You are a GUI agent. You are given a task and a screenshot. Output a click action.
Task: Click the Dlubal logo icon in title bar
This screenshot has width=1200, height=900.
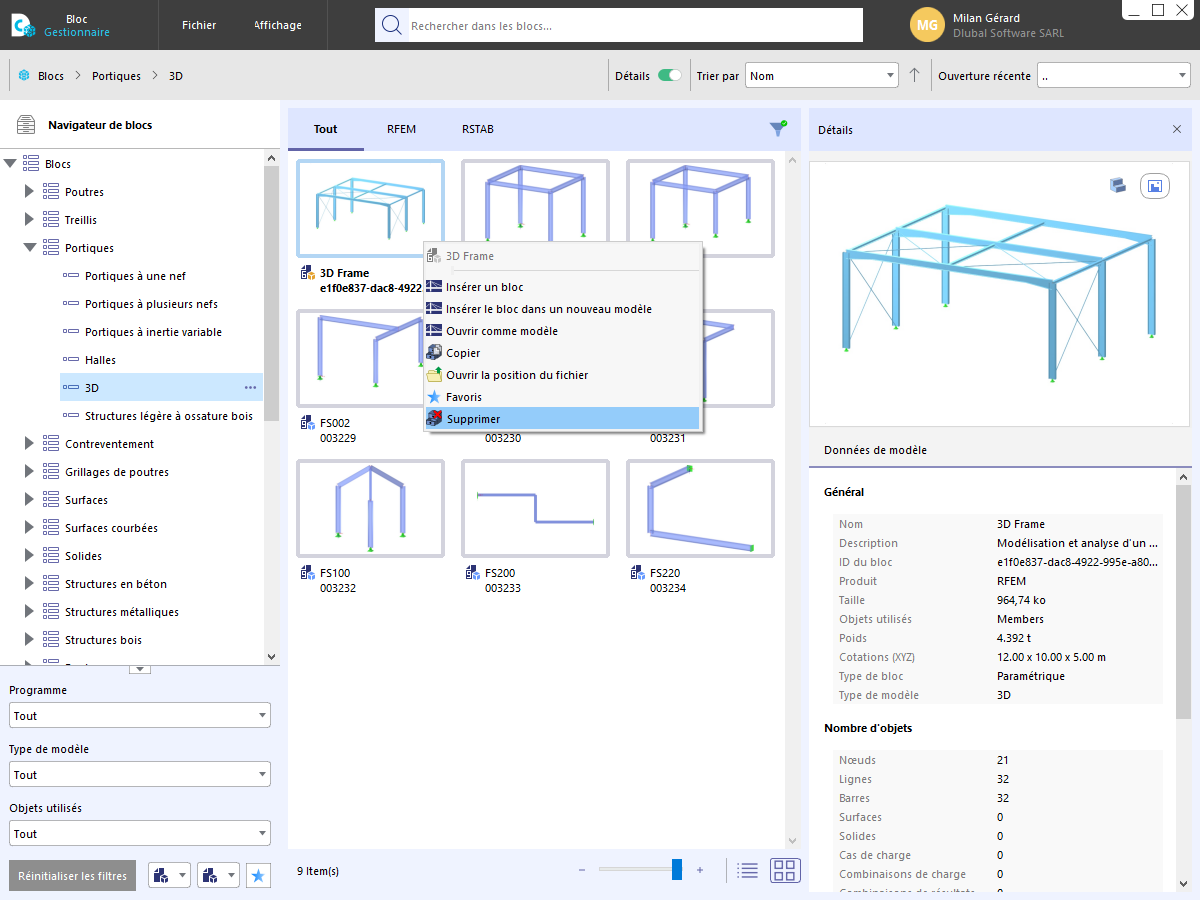pyautogui.click(x=22, y=25)
